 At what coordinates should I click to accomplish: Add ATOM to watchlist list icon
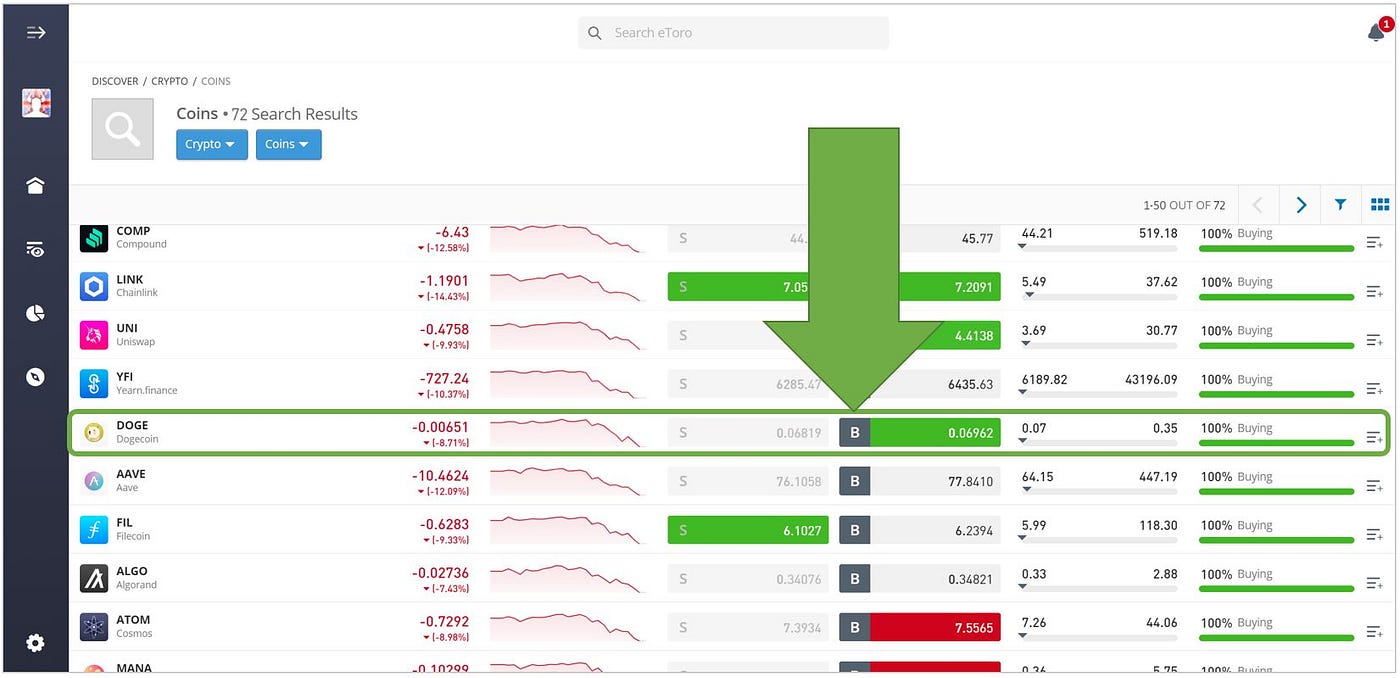point(1375,632)
